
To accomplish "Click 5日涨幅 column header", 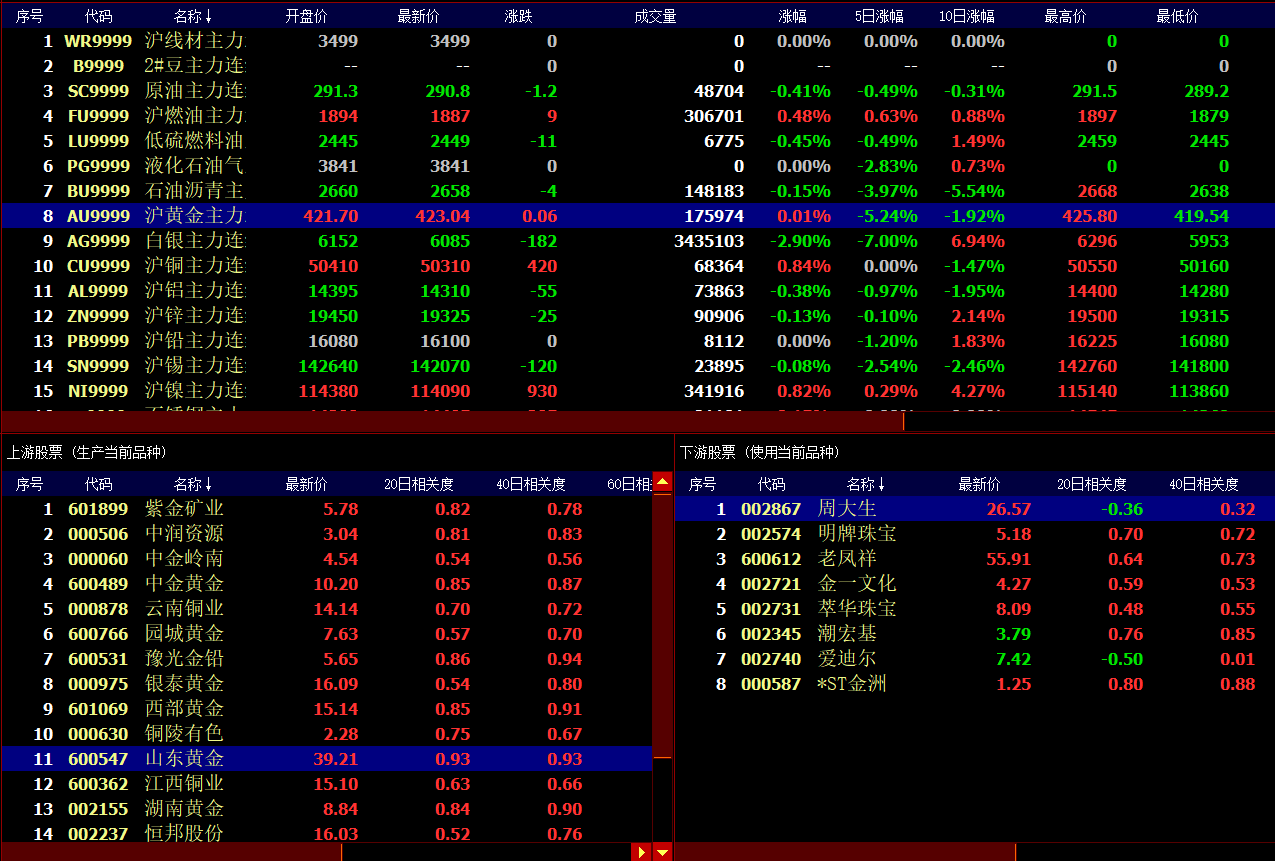I will [x=878, y=17].
